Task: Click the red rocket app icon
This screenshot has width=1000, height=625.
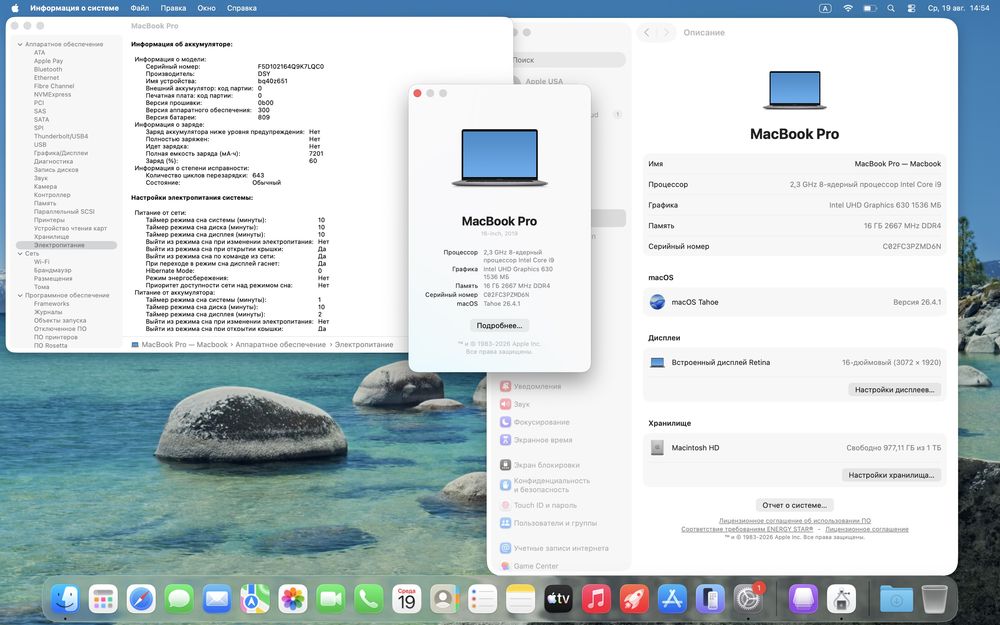Action: point(634,599)
